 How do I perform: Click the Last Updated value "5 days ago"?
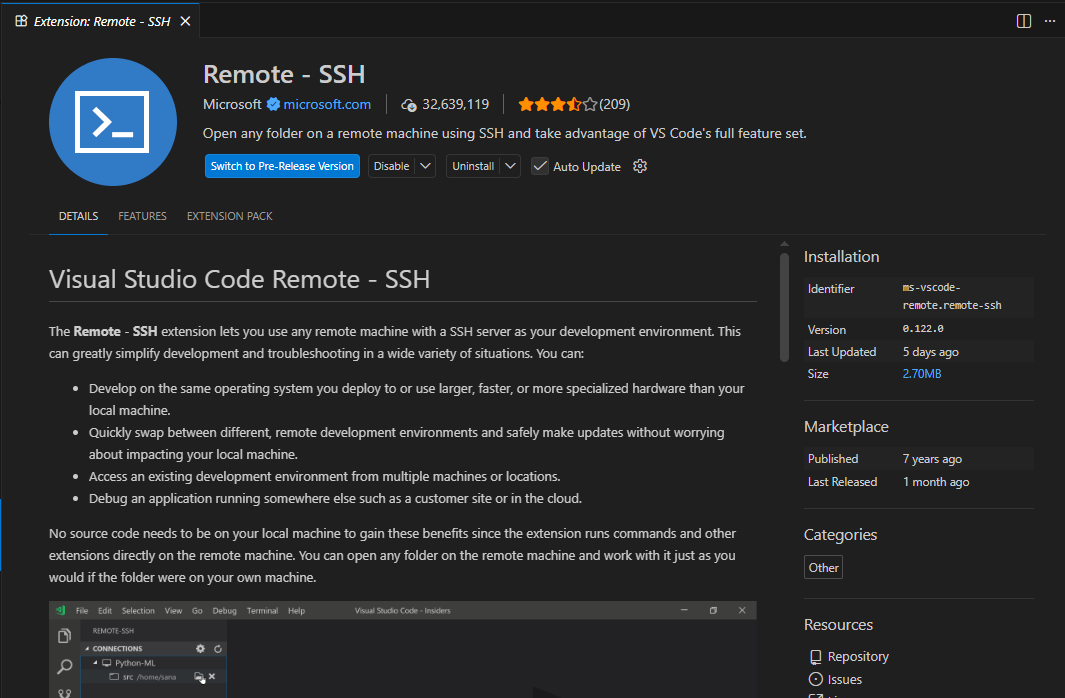pyautogui.click(x=931, y=352)
